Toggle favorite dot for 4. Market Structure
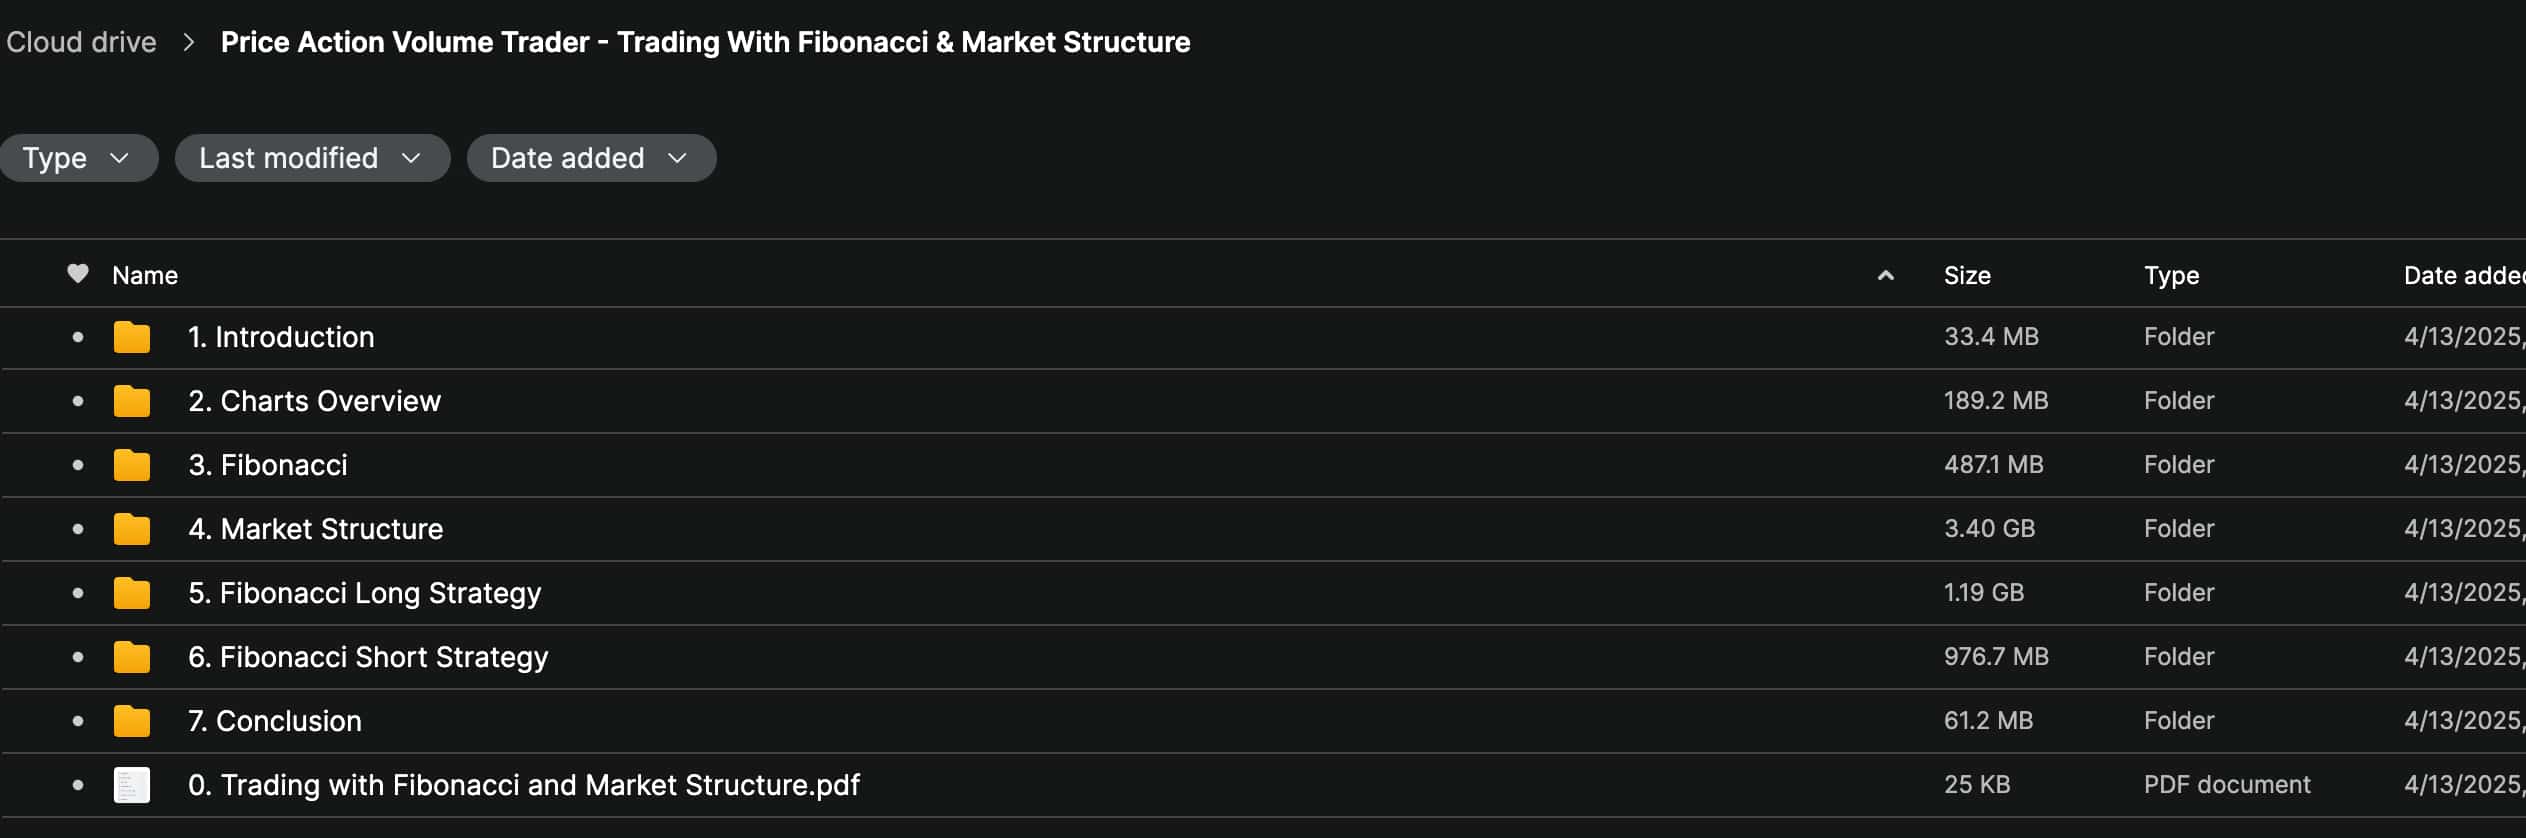The height and width of the screenshot is (838, 2526). [x=78, y=529]
